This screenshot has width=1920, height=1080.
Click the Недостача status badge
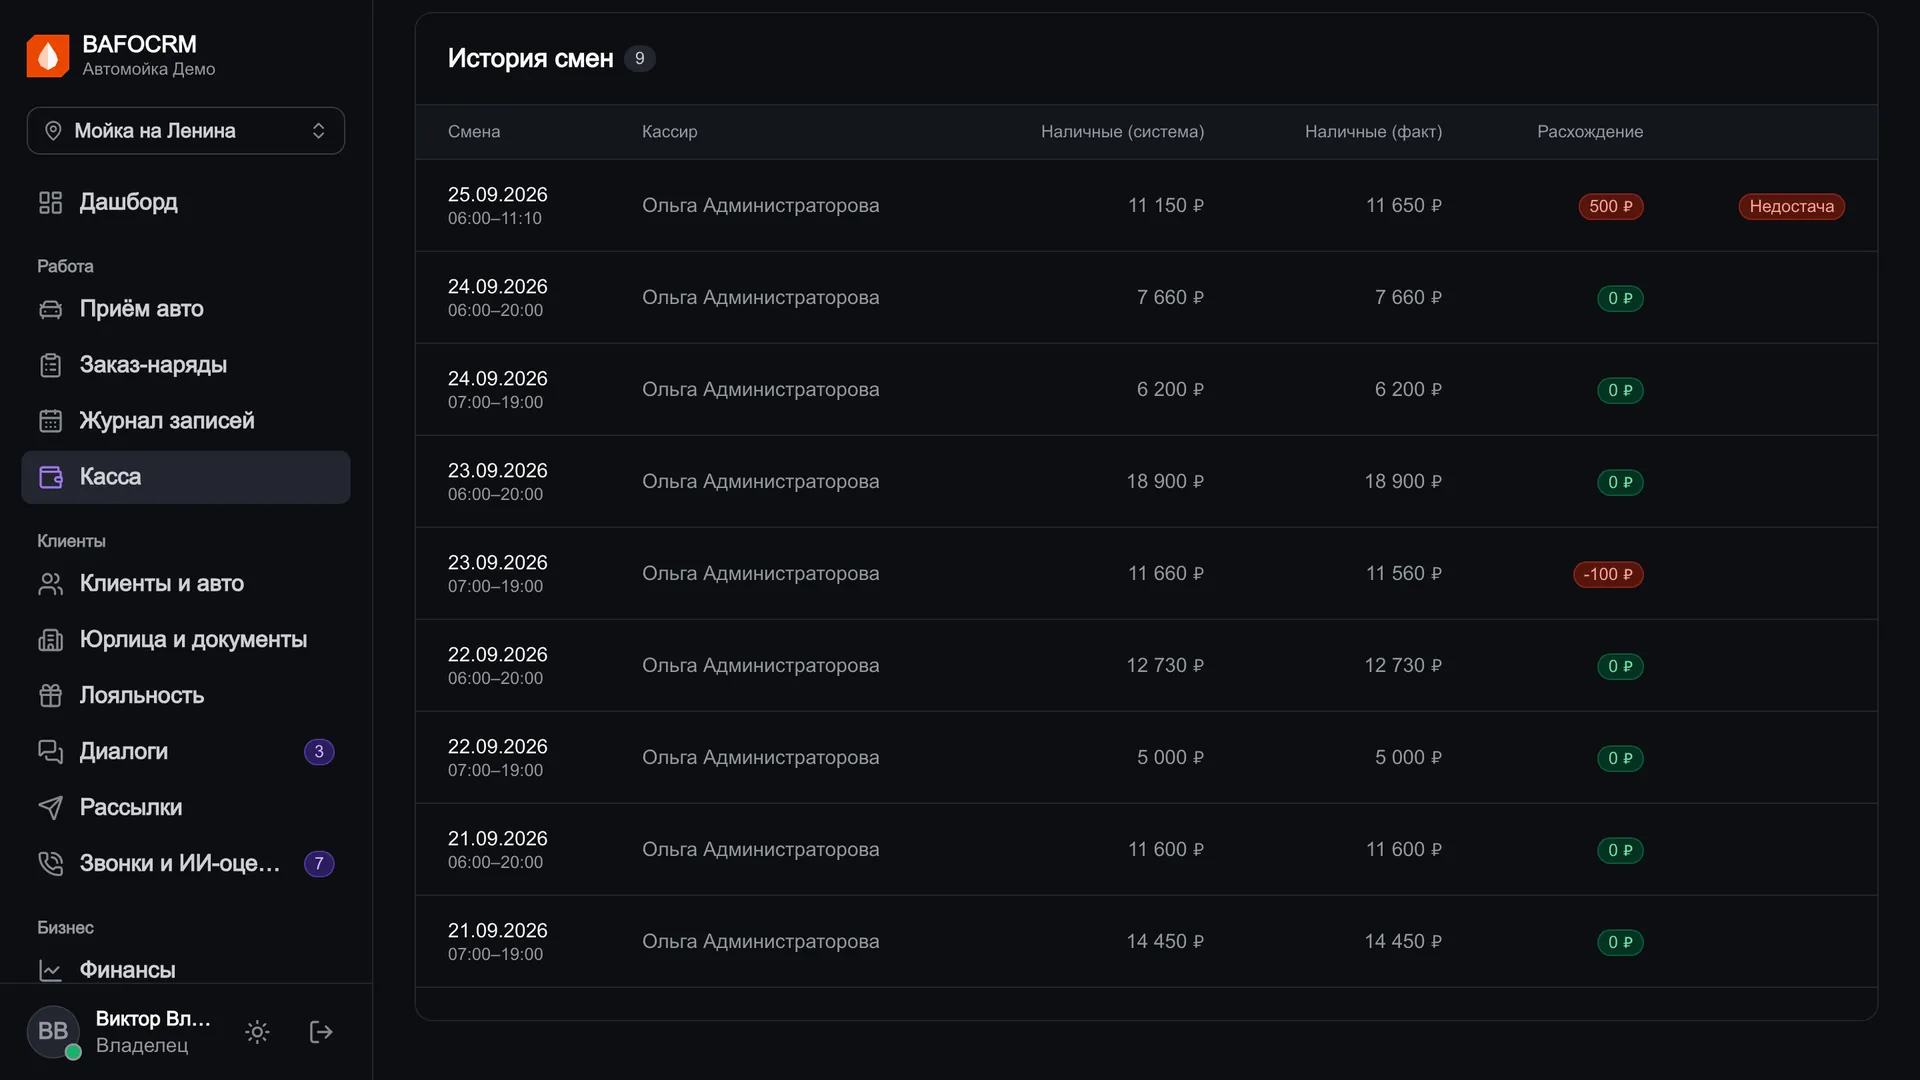pos(1791,207)
